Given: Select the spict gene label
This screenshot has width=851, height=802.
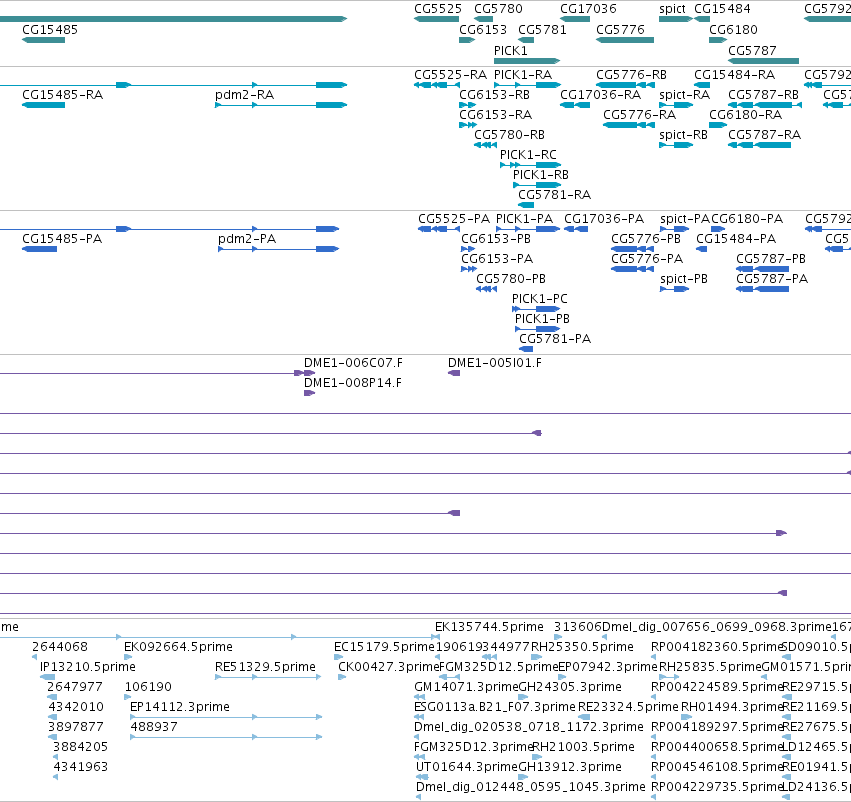Looking at the screenshot, I should pos(672,9).
